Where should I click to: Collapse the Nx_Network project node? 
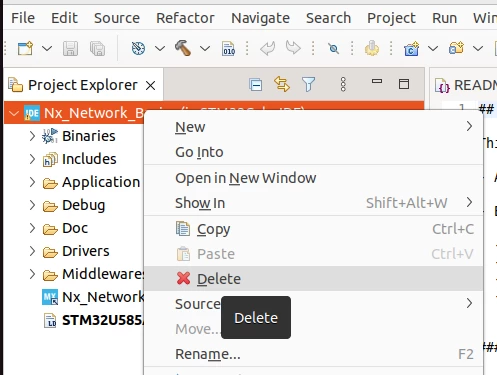pyautogui.click(x=14, y=113)
